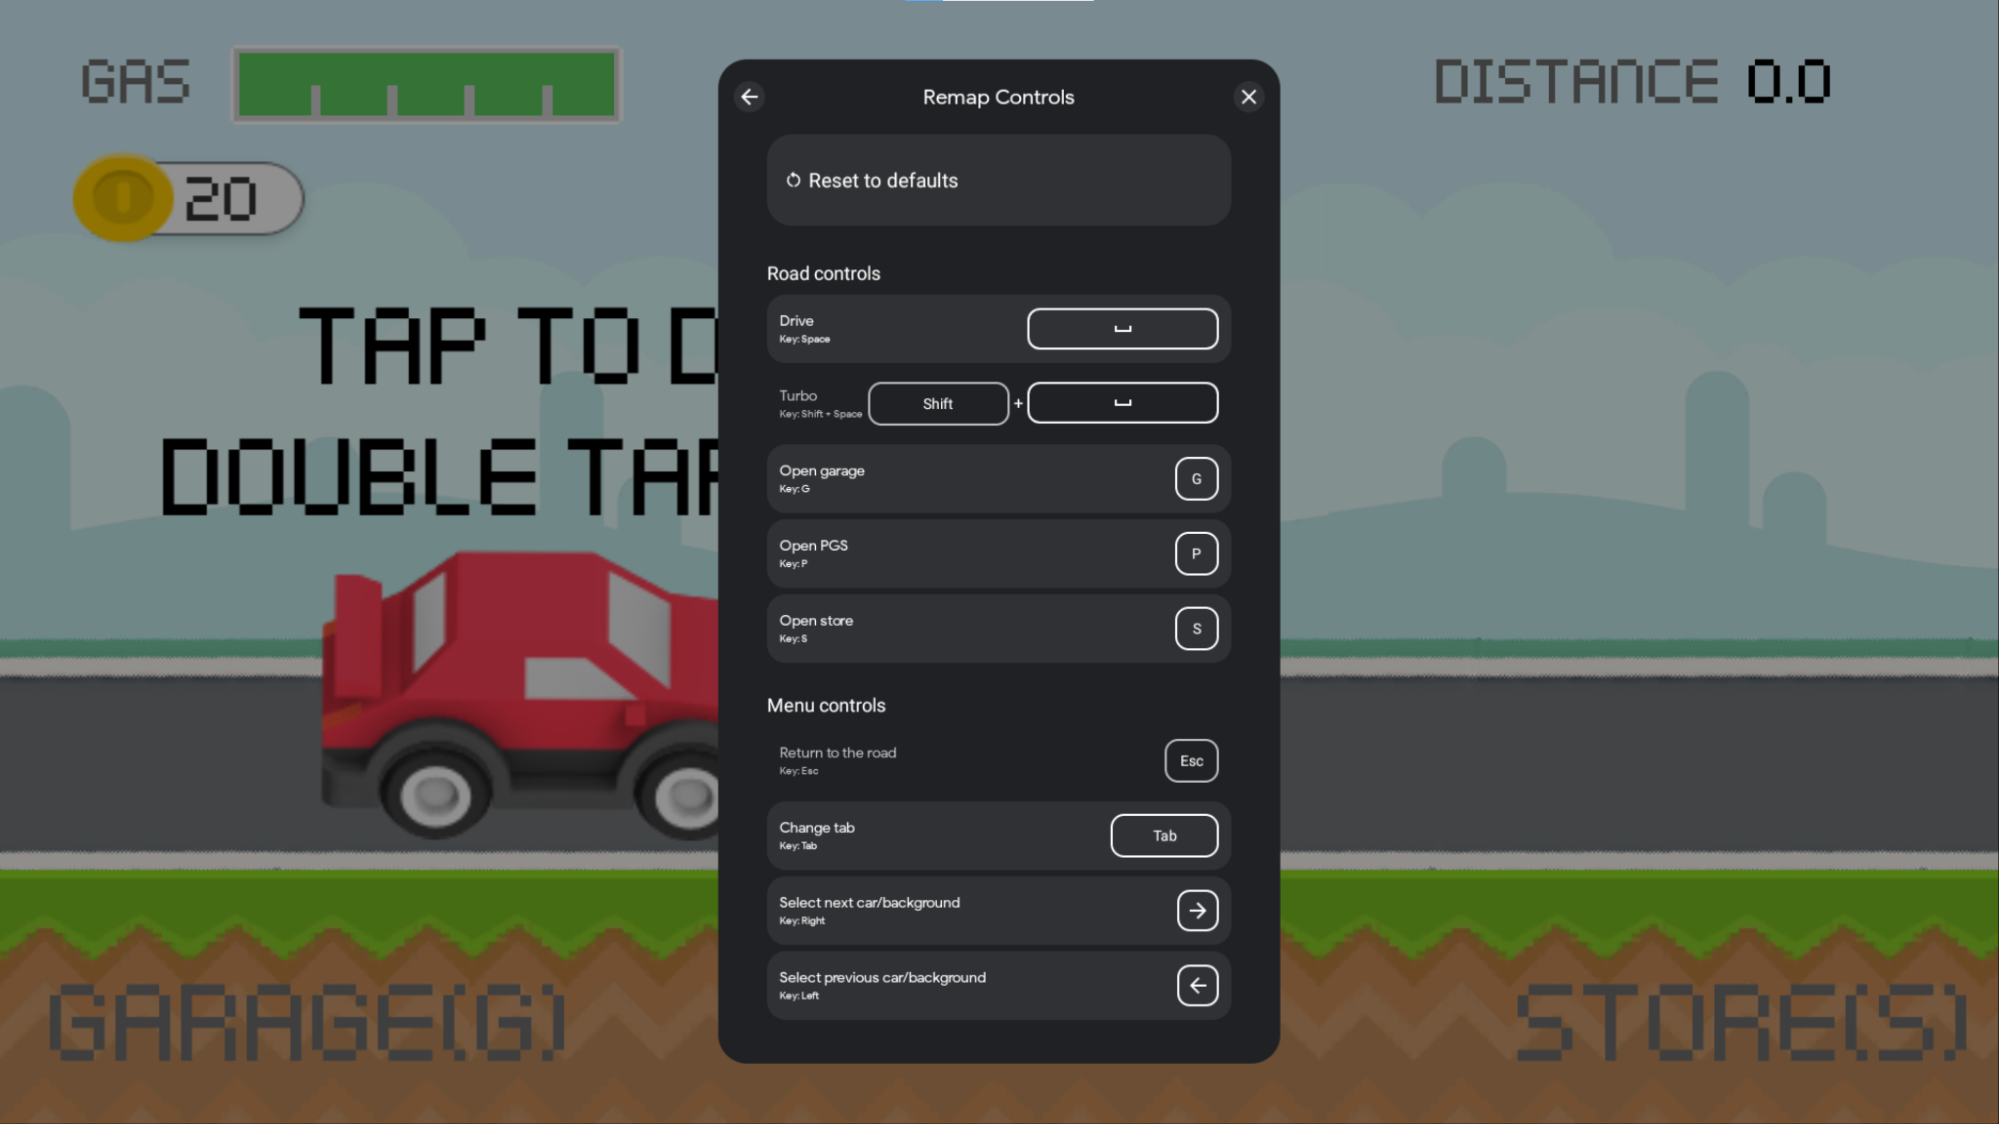Viewport: 1999px width, 1125px height.
Task: Close the Remap Controls dialog
Action: (1248, 96)
